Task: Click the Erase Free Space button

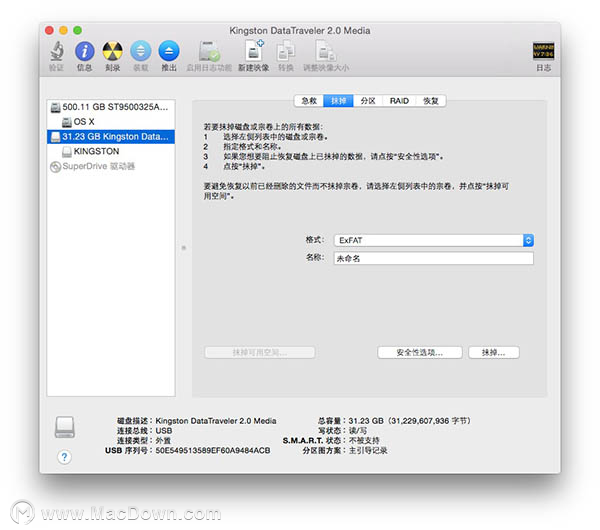Action: pos(260,352)
